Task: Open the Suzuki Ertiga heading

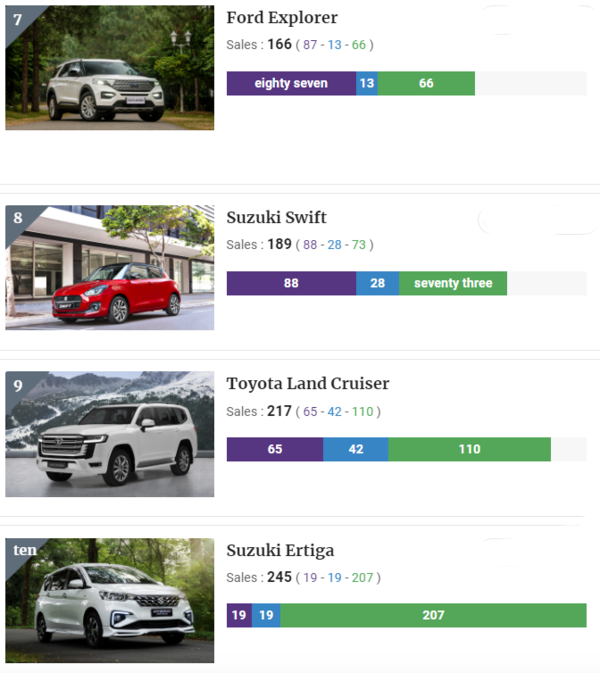Action: click(280, 550)
